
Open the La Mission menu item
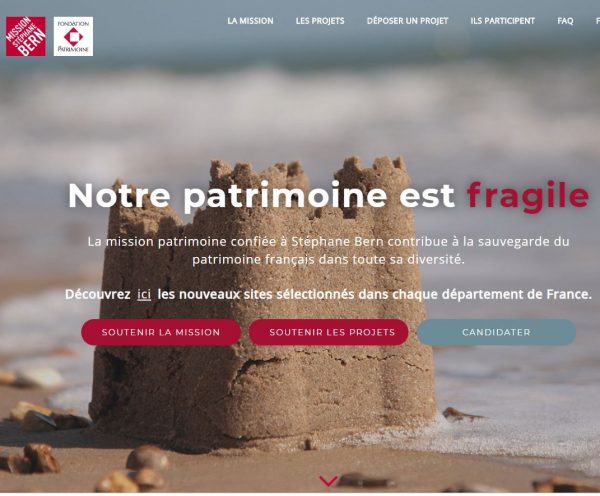tap(250, 21)
